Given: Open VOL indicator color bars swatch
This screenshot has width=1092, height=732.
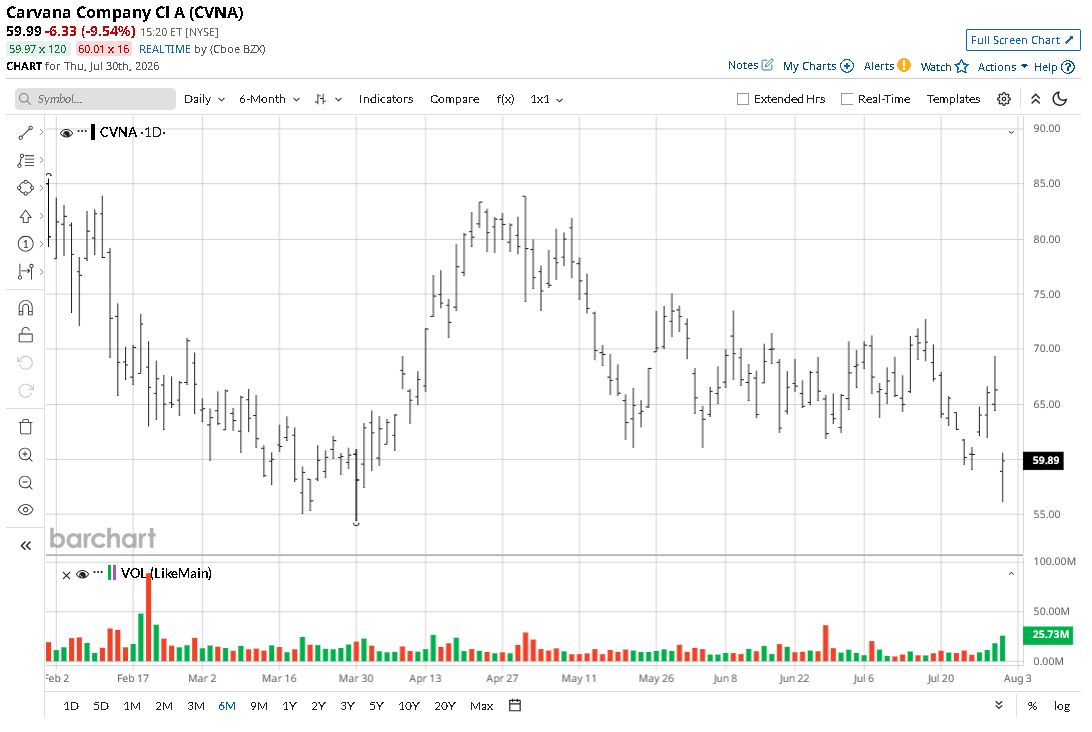Looking at the screenshot, I should [x=111, y=573].
